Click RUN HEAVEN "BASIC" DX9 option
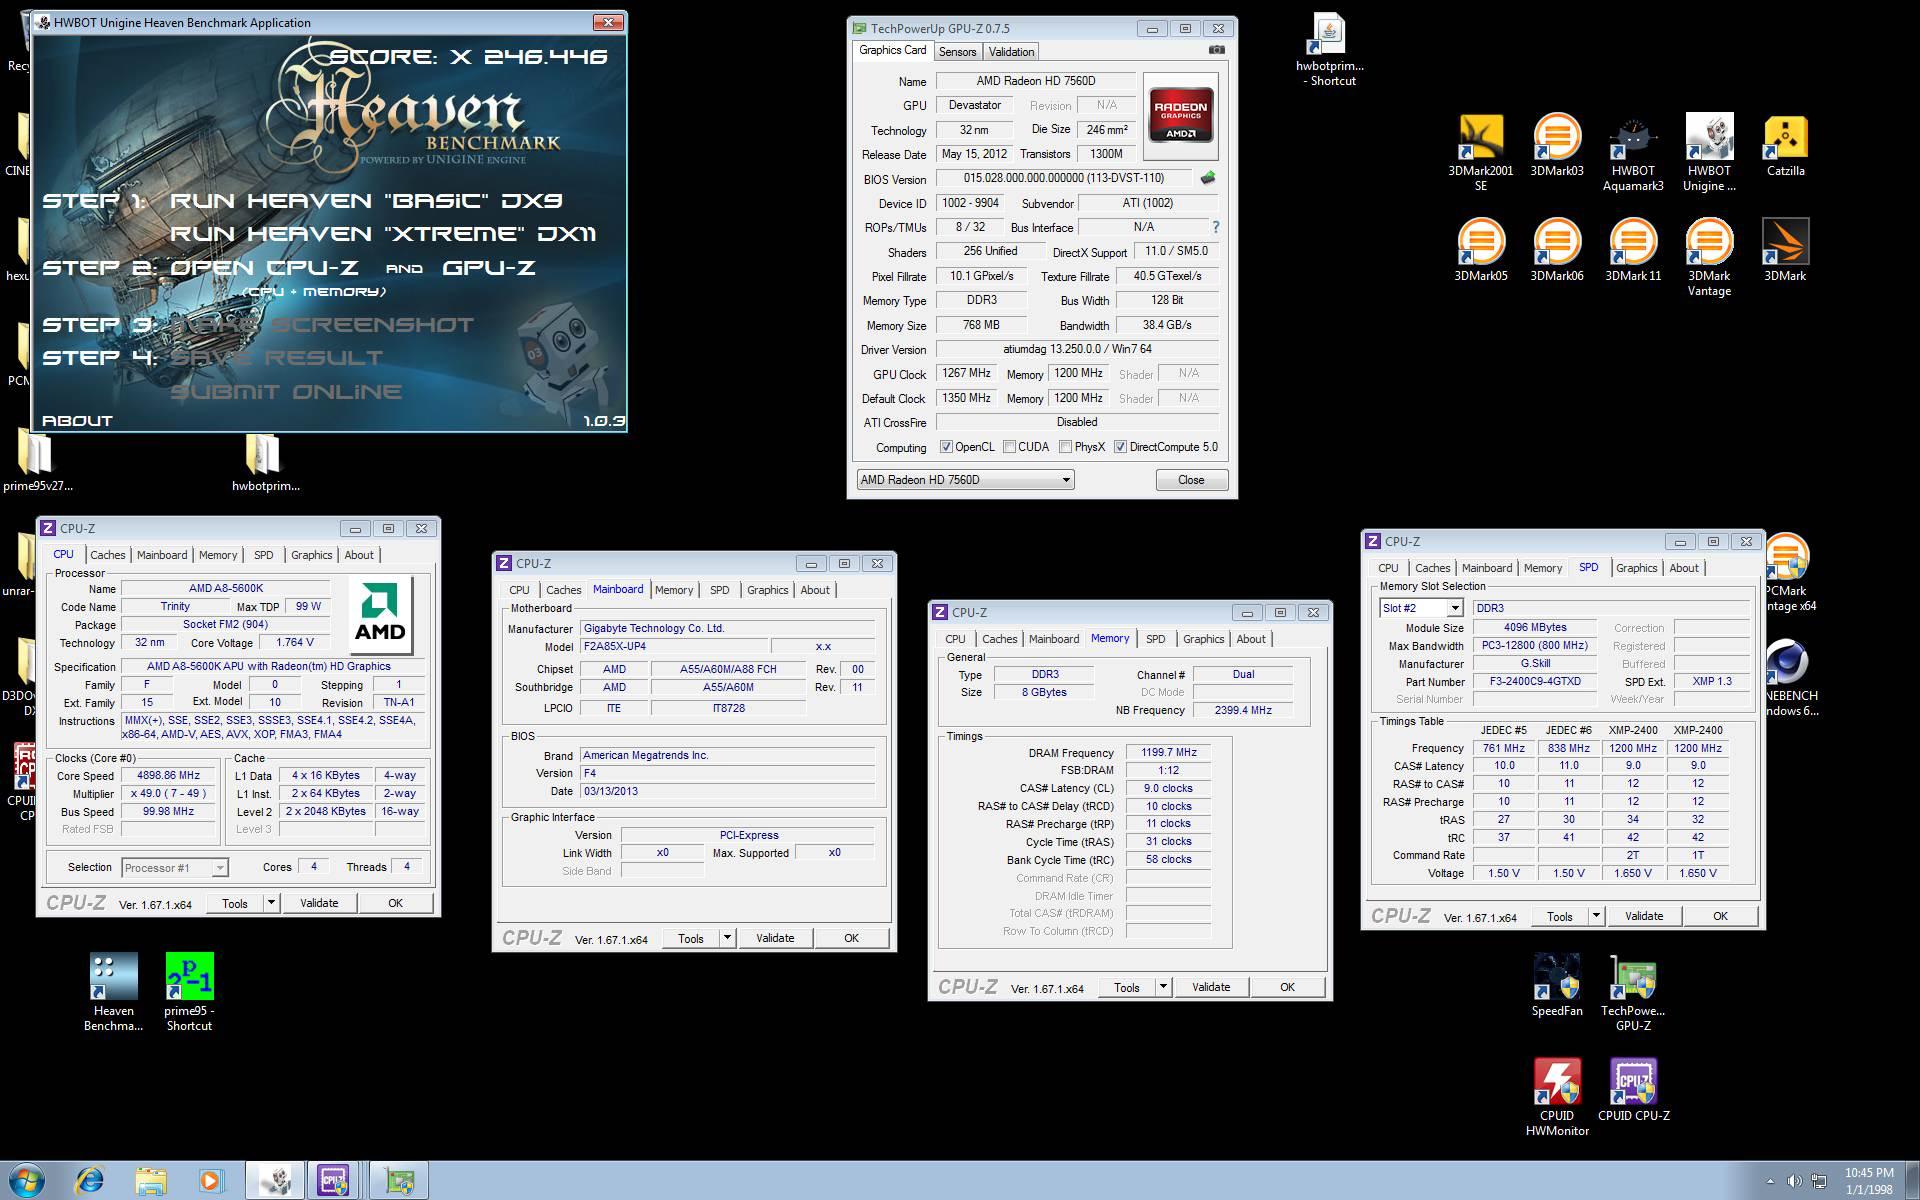 click(367, 201)
